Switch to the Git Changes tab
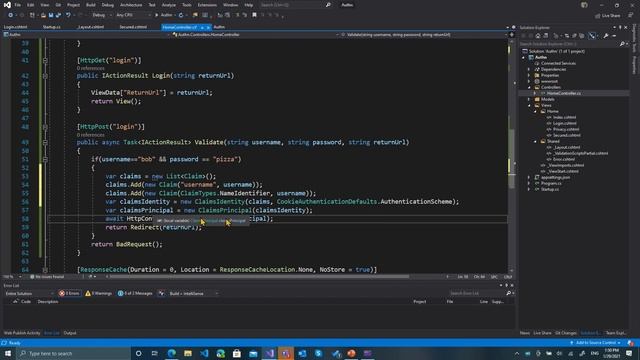Viewport: 640px width, 360px height. [x=566, y=333]
